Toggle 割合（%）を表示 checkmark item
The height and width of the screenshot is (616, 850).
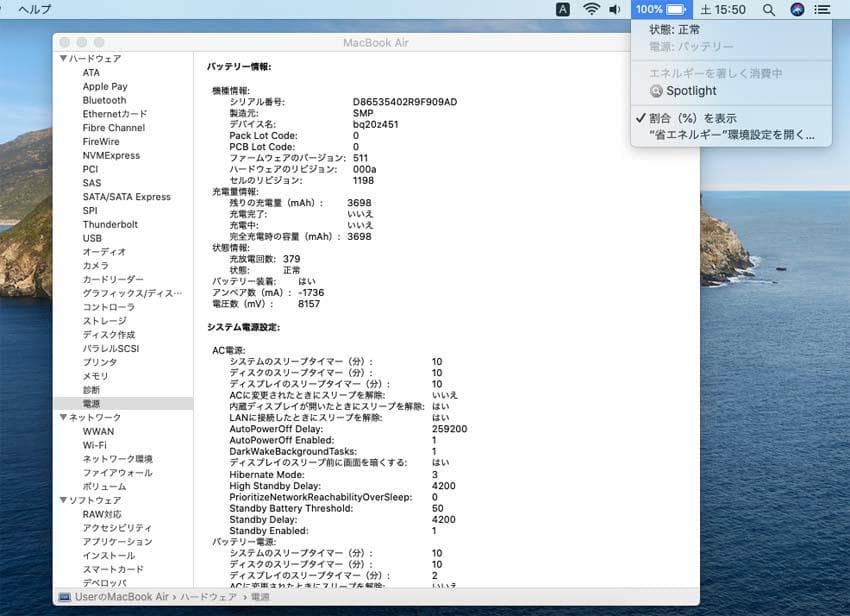tap(731, 118)
